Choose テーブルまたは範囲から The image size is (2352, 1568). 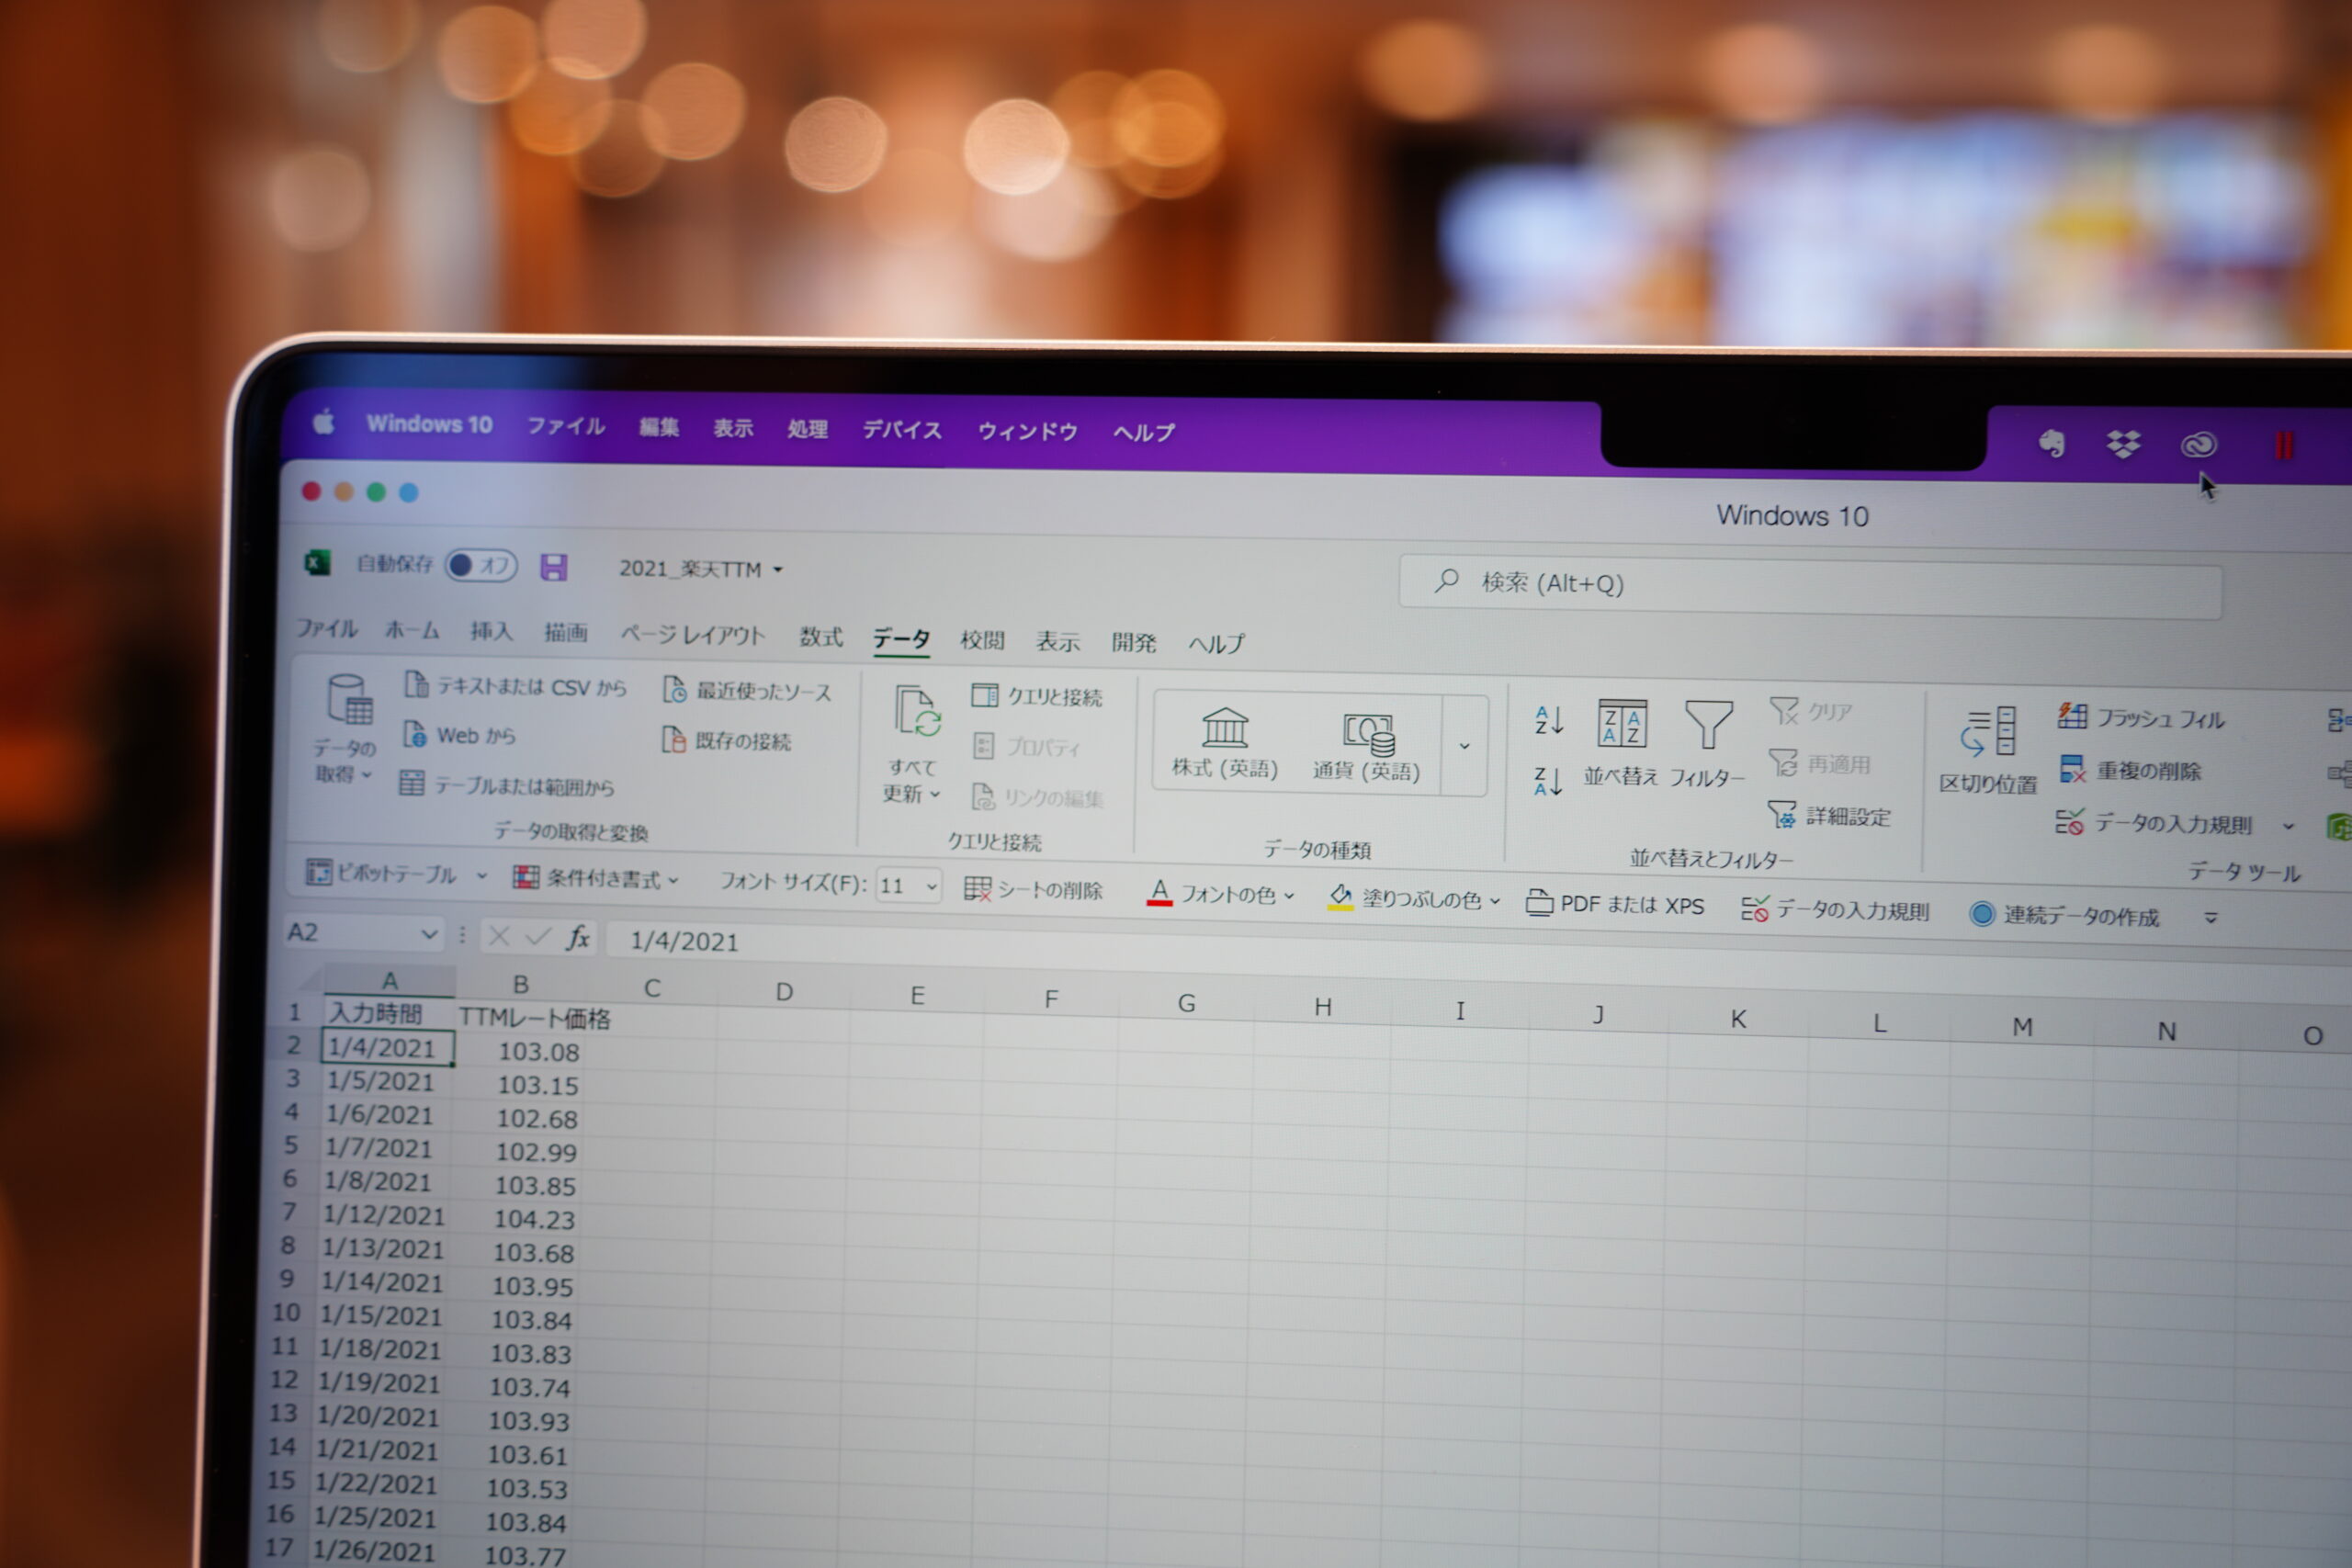(x=507, y=785)
